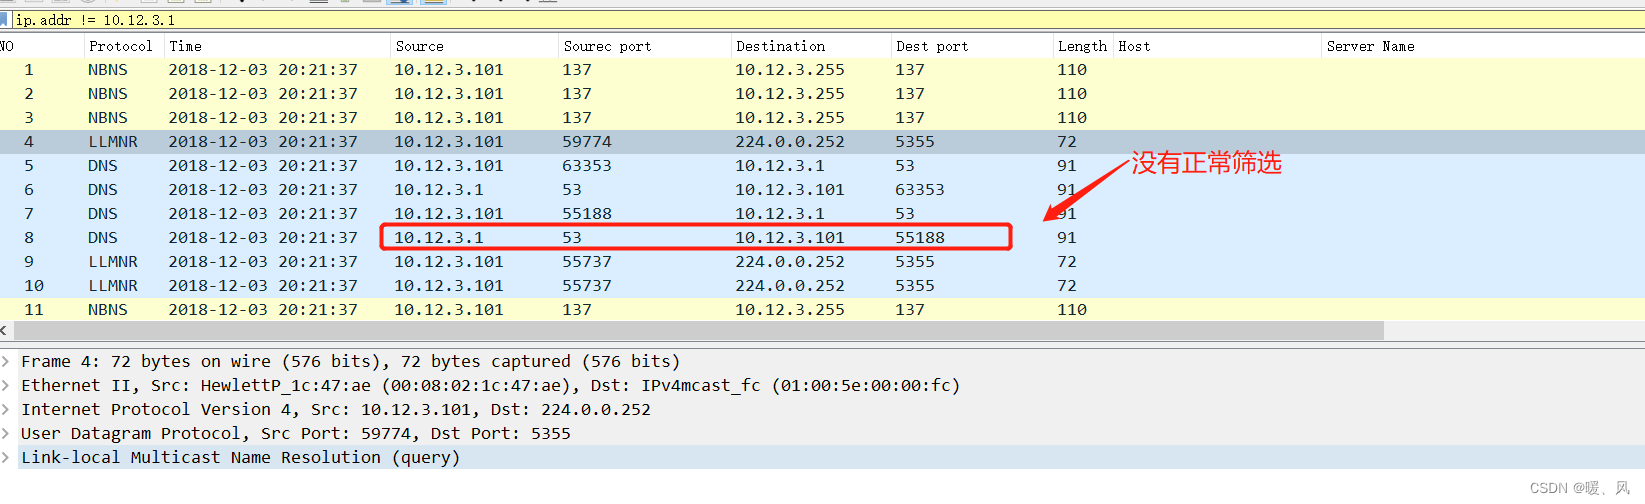Click the Src Port: 59774 UDP line text

point(296,433)
